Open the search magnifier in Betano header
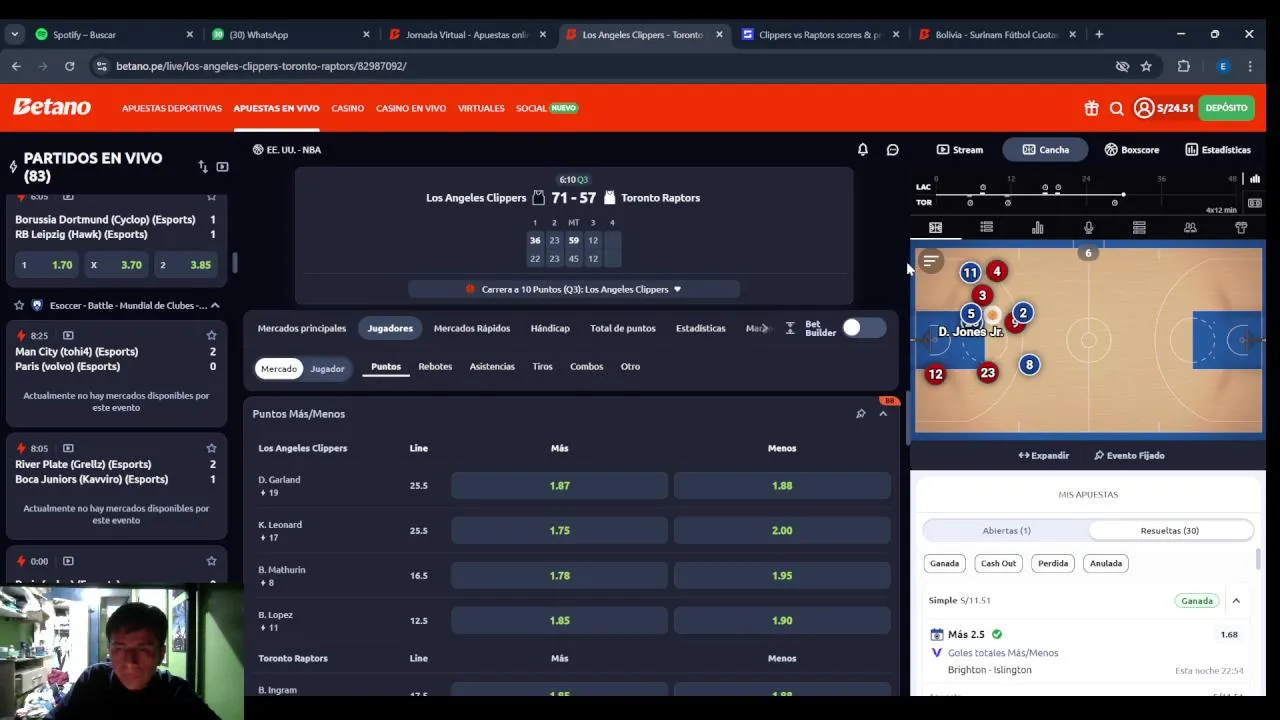The height and width of the screenshot is (720, 1280). click(1117, 108)
